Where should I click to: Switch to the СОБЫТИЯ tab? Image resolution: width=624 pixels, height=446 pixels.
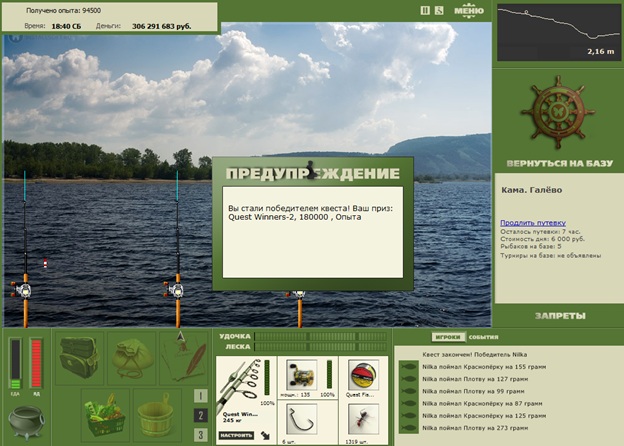[x=483, y=337]
